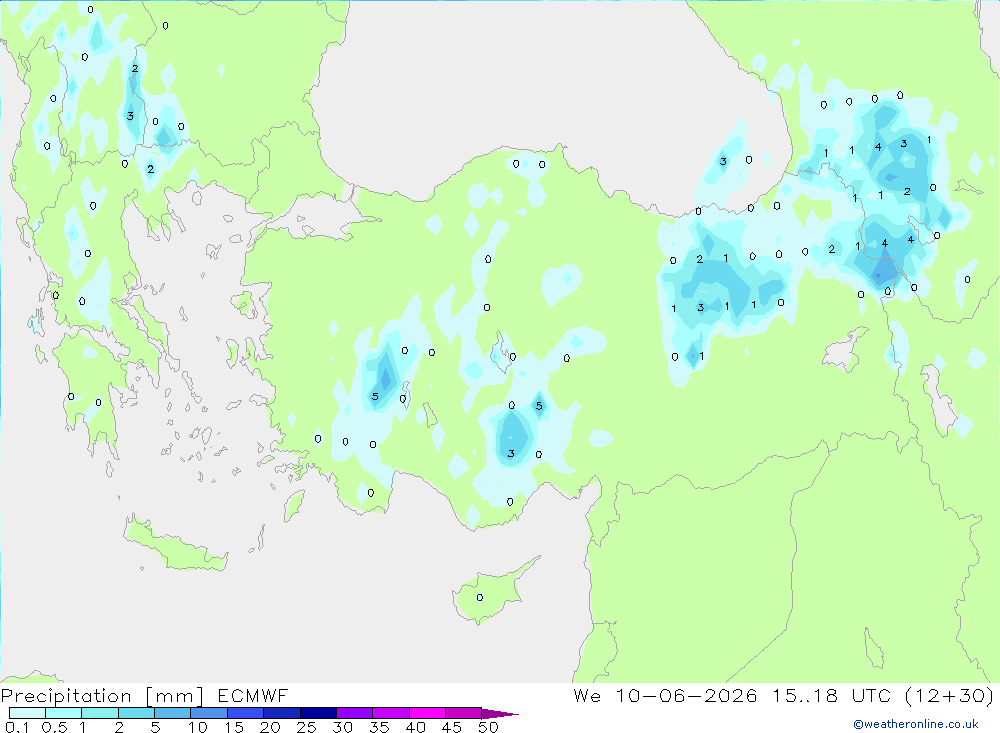Viewport: 1000px width, 733px height.
Task: Click the "Precipitation [mm]" title text
Action: [102, 696]
